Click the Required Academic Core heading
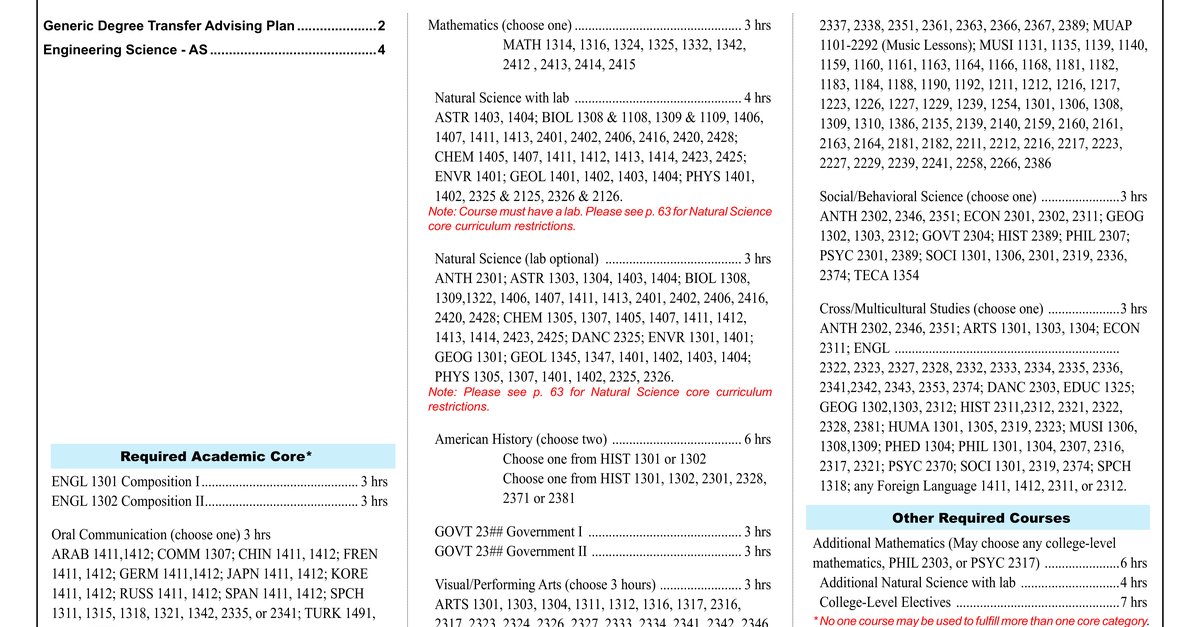 [x=223, y=456]
